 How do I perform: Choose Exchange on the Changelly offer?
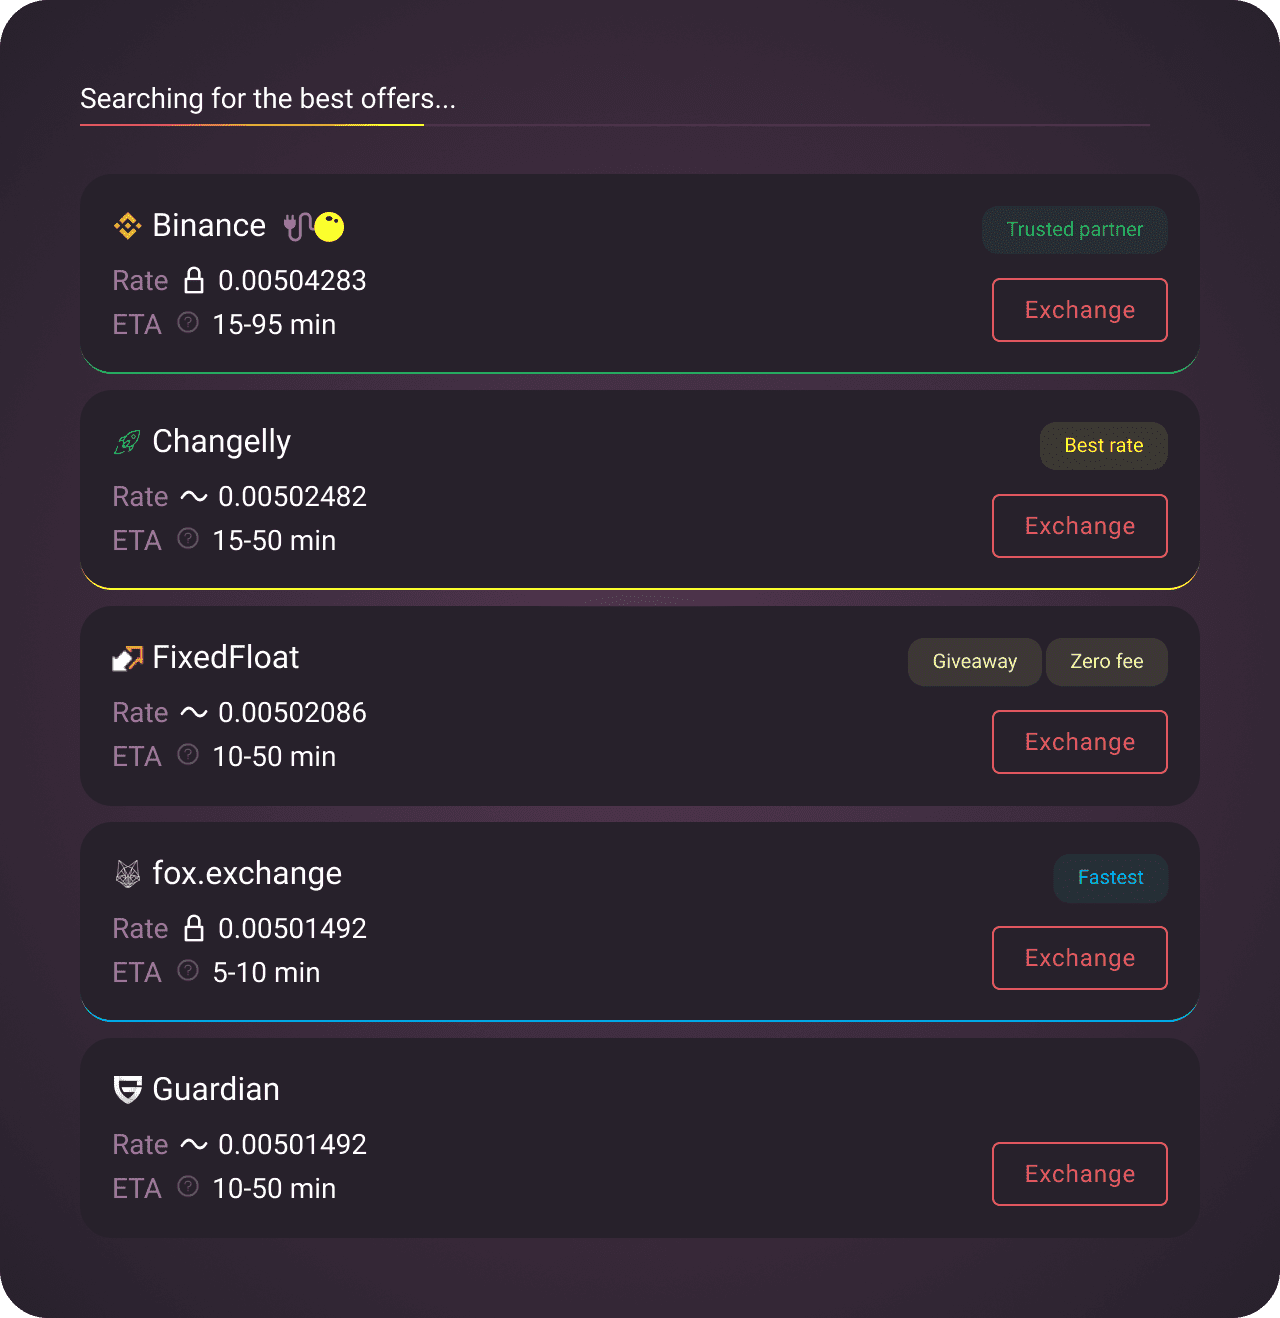1080,526
